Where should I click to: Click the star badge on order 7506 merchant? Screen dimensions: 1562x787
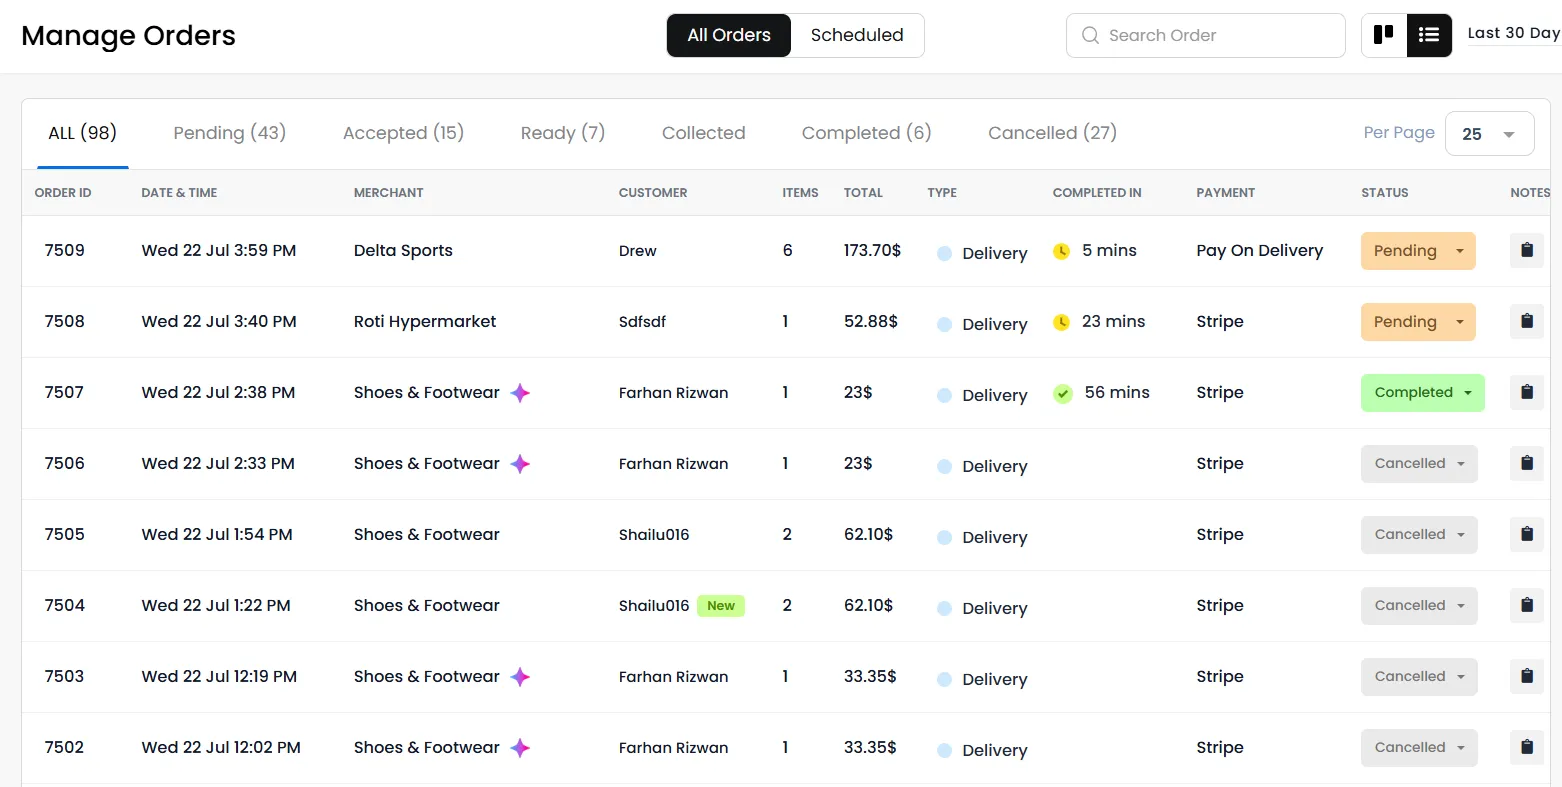[x=520, y=464]
